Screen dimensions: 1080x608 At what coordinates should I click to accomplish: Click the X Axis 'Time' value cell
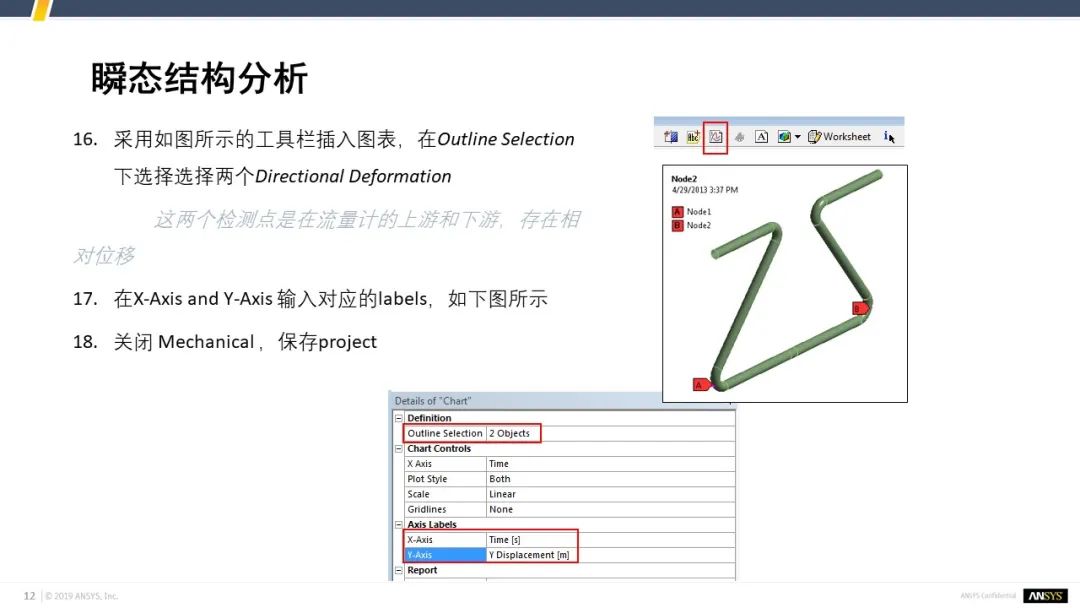[x=610, y=464]
